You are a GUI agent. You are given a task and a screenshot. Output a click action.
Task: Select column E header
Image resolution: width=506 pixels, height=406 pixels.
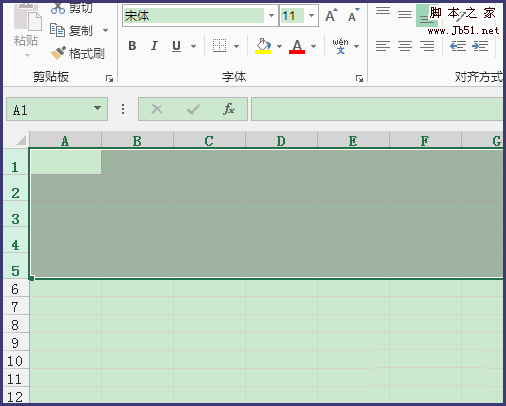[353, 141]
